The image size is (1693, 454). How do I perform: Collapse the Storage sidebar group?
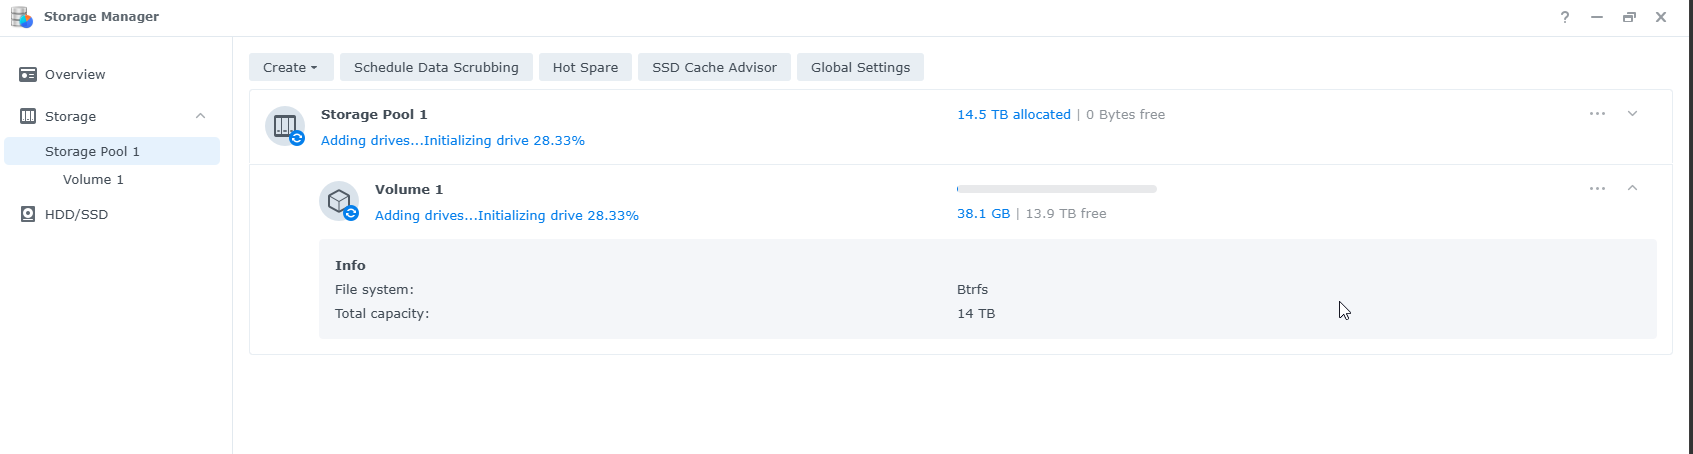coord(200,116)
